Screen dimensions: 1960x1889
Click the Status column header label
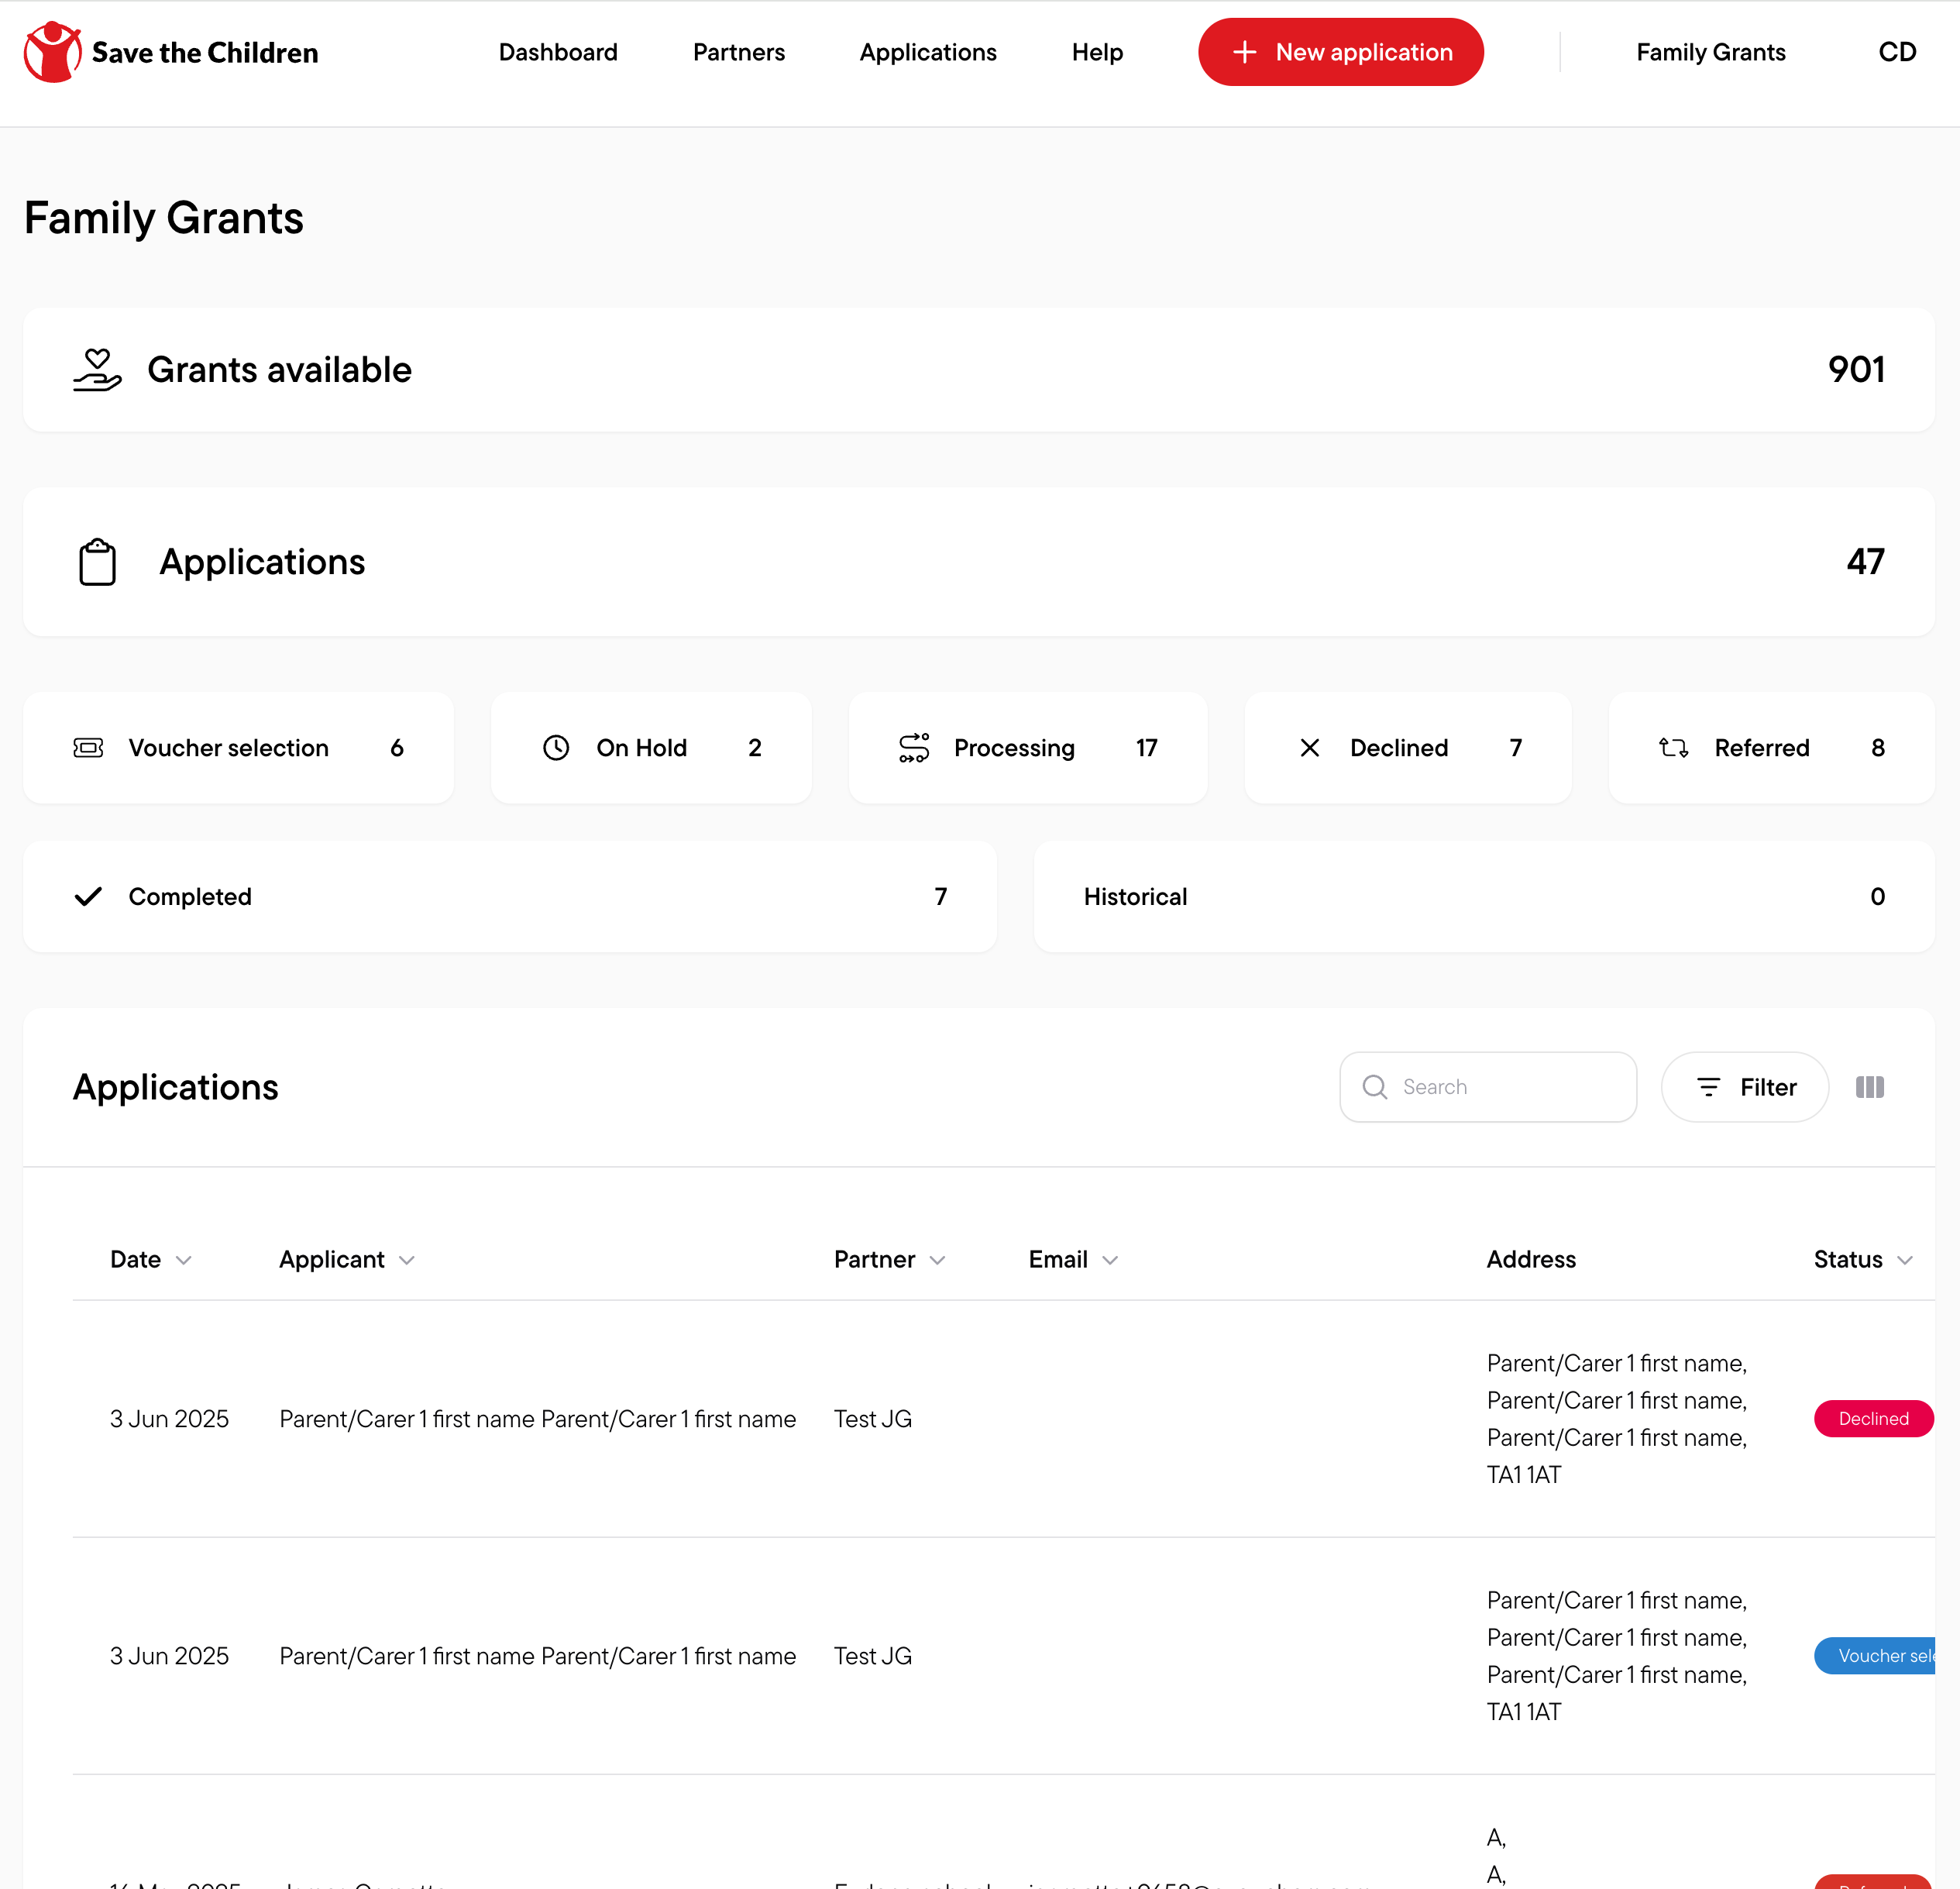[1848, 1260]
